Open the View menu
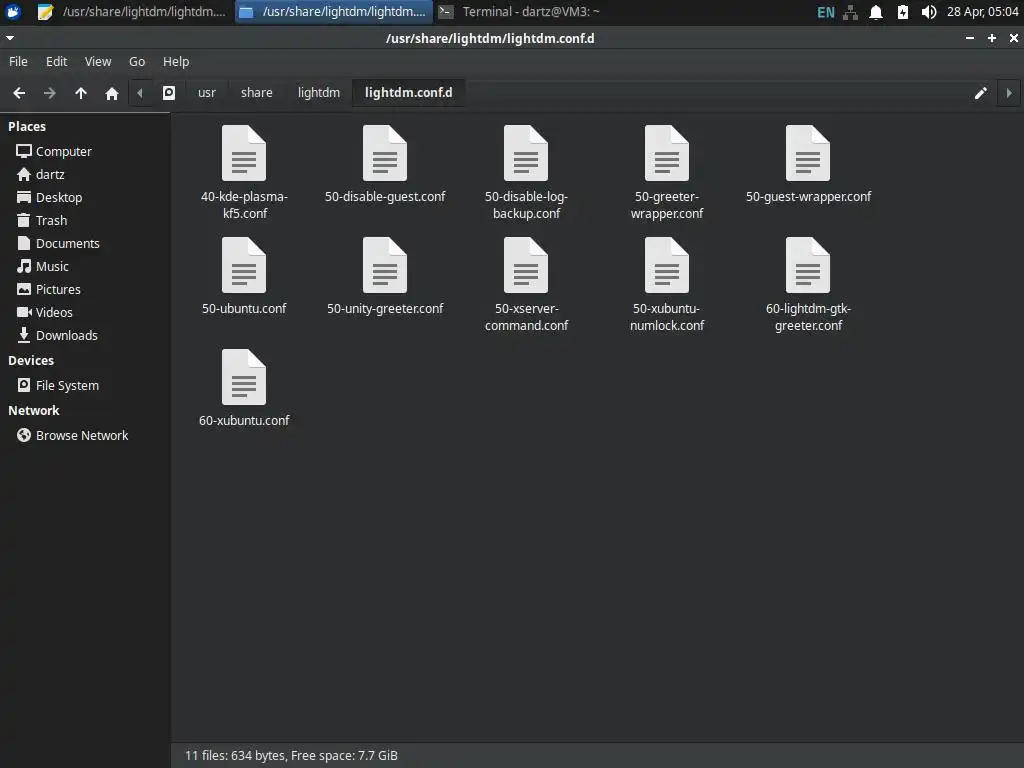Screen dimensions: 1024x768 point(98,61)
